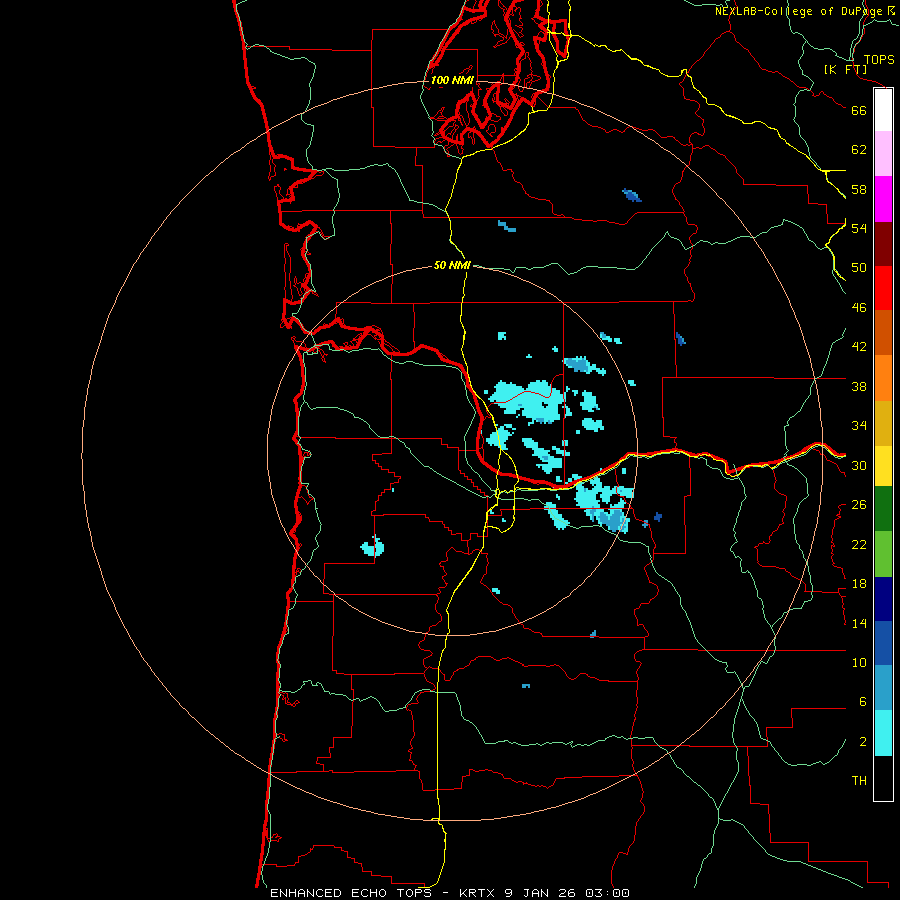Pick the black TH threshold swatch
This screenshot has height=900, width=900.
tap(883, 778)
